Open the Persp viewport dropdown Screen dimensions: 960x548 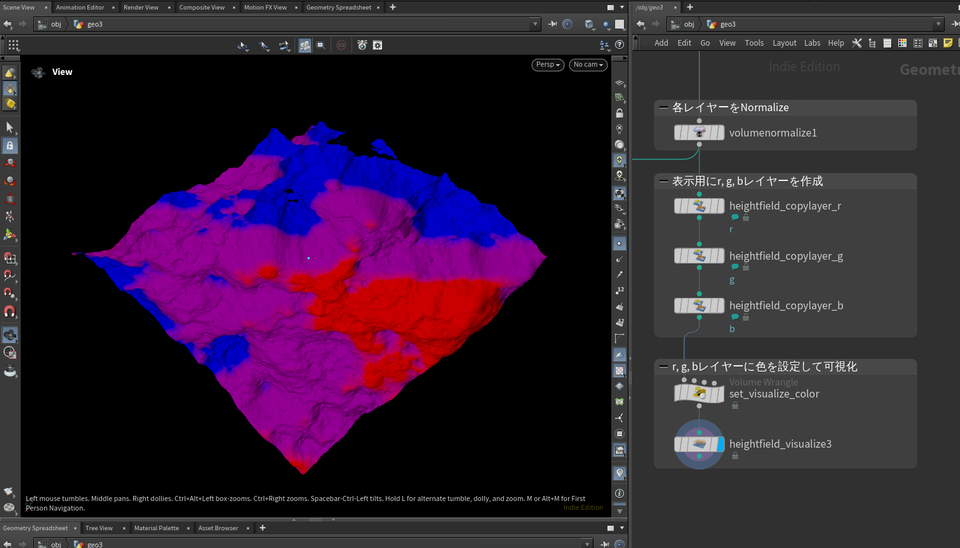click(x=548, y=65)
